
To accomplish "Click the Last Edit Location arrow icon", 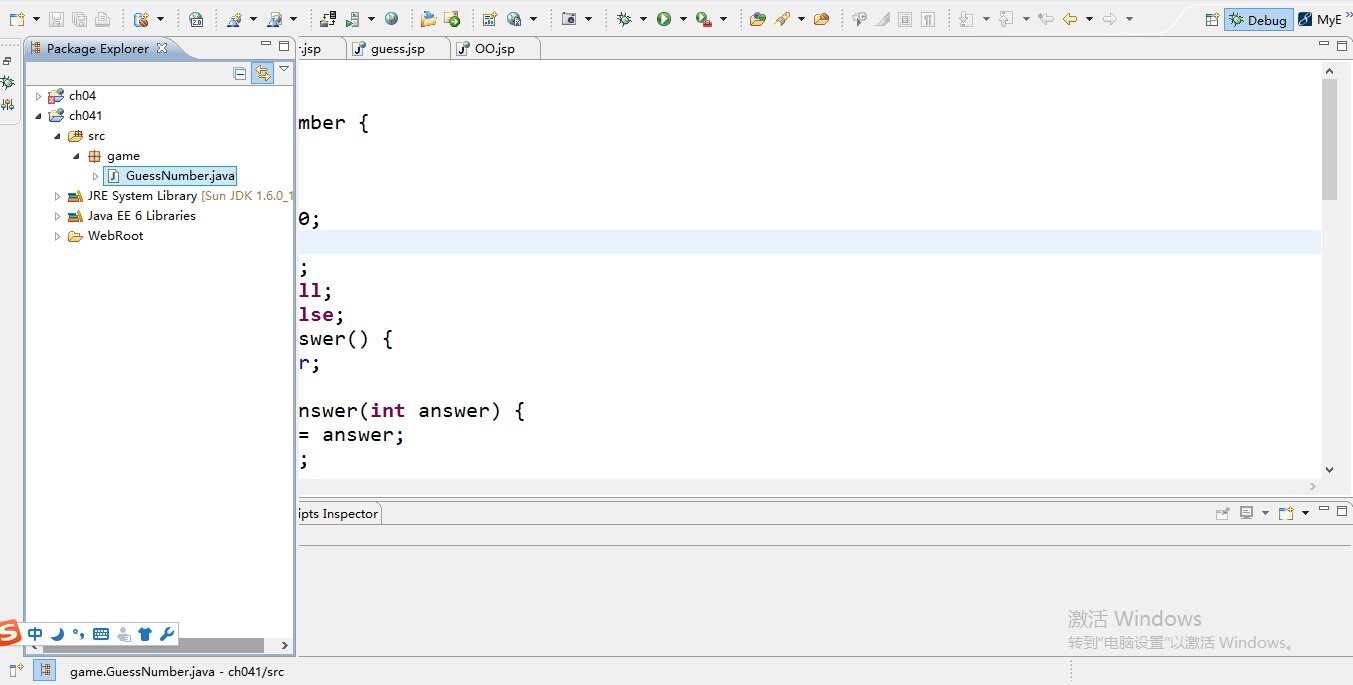I will pyautogui.click(x=1046, y=19).
